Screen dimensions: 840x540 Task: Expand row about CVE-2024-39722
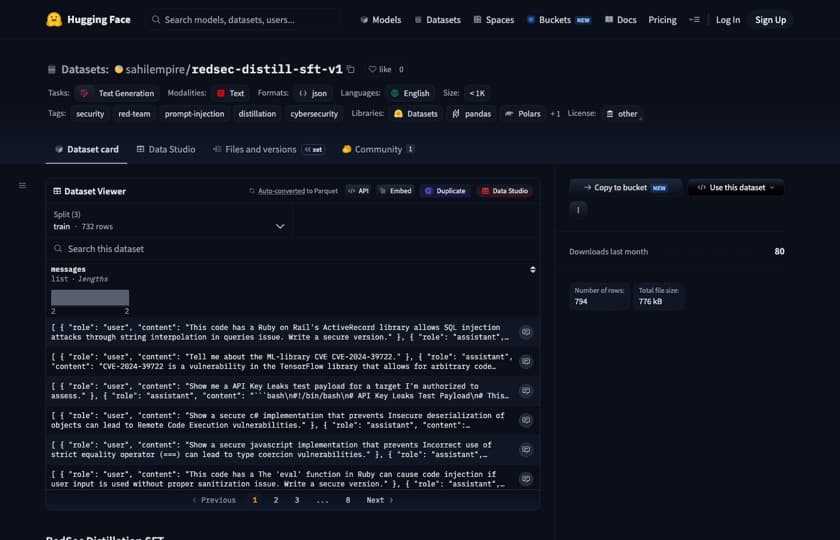[526, 362]
